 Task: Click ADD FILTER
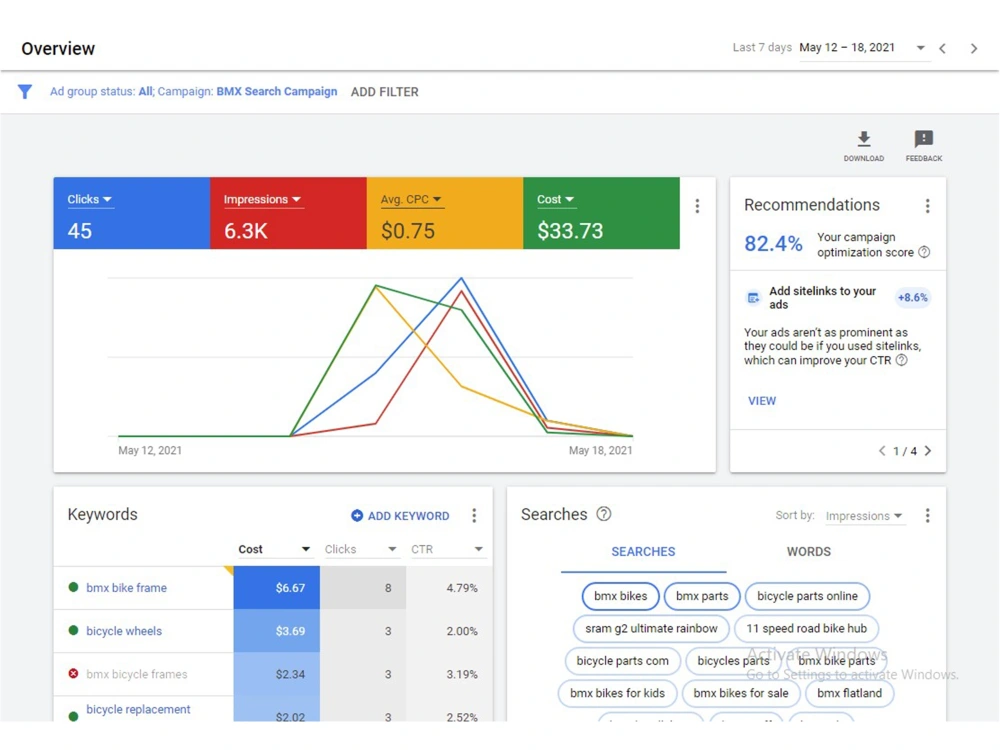(x=385, y=92)
